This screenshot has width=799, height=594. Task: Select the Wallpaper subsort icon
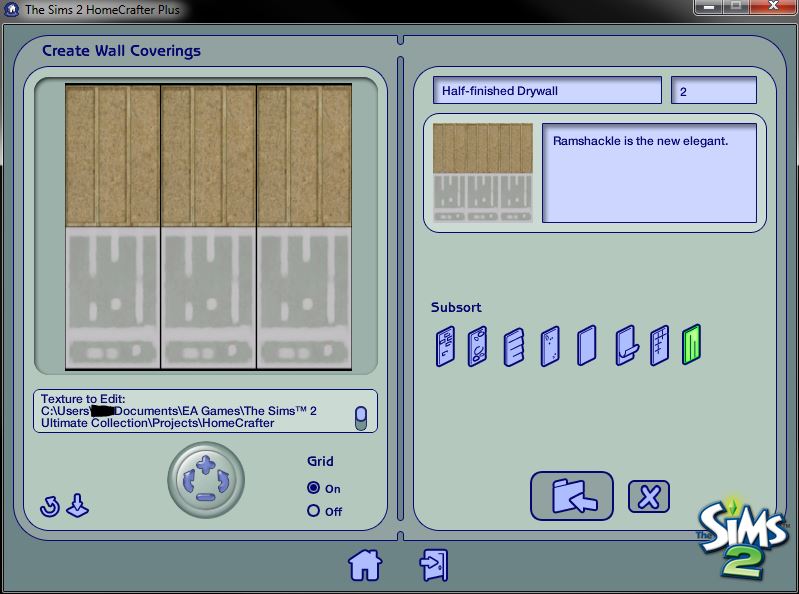tap(626, 346)
